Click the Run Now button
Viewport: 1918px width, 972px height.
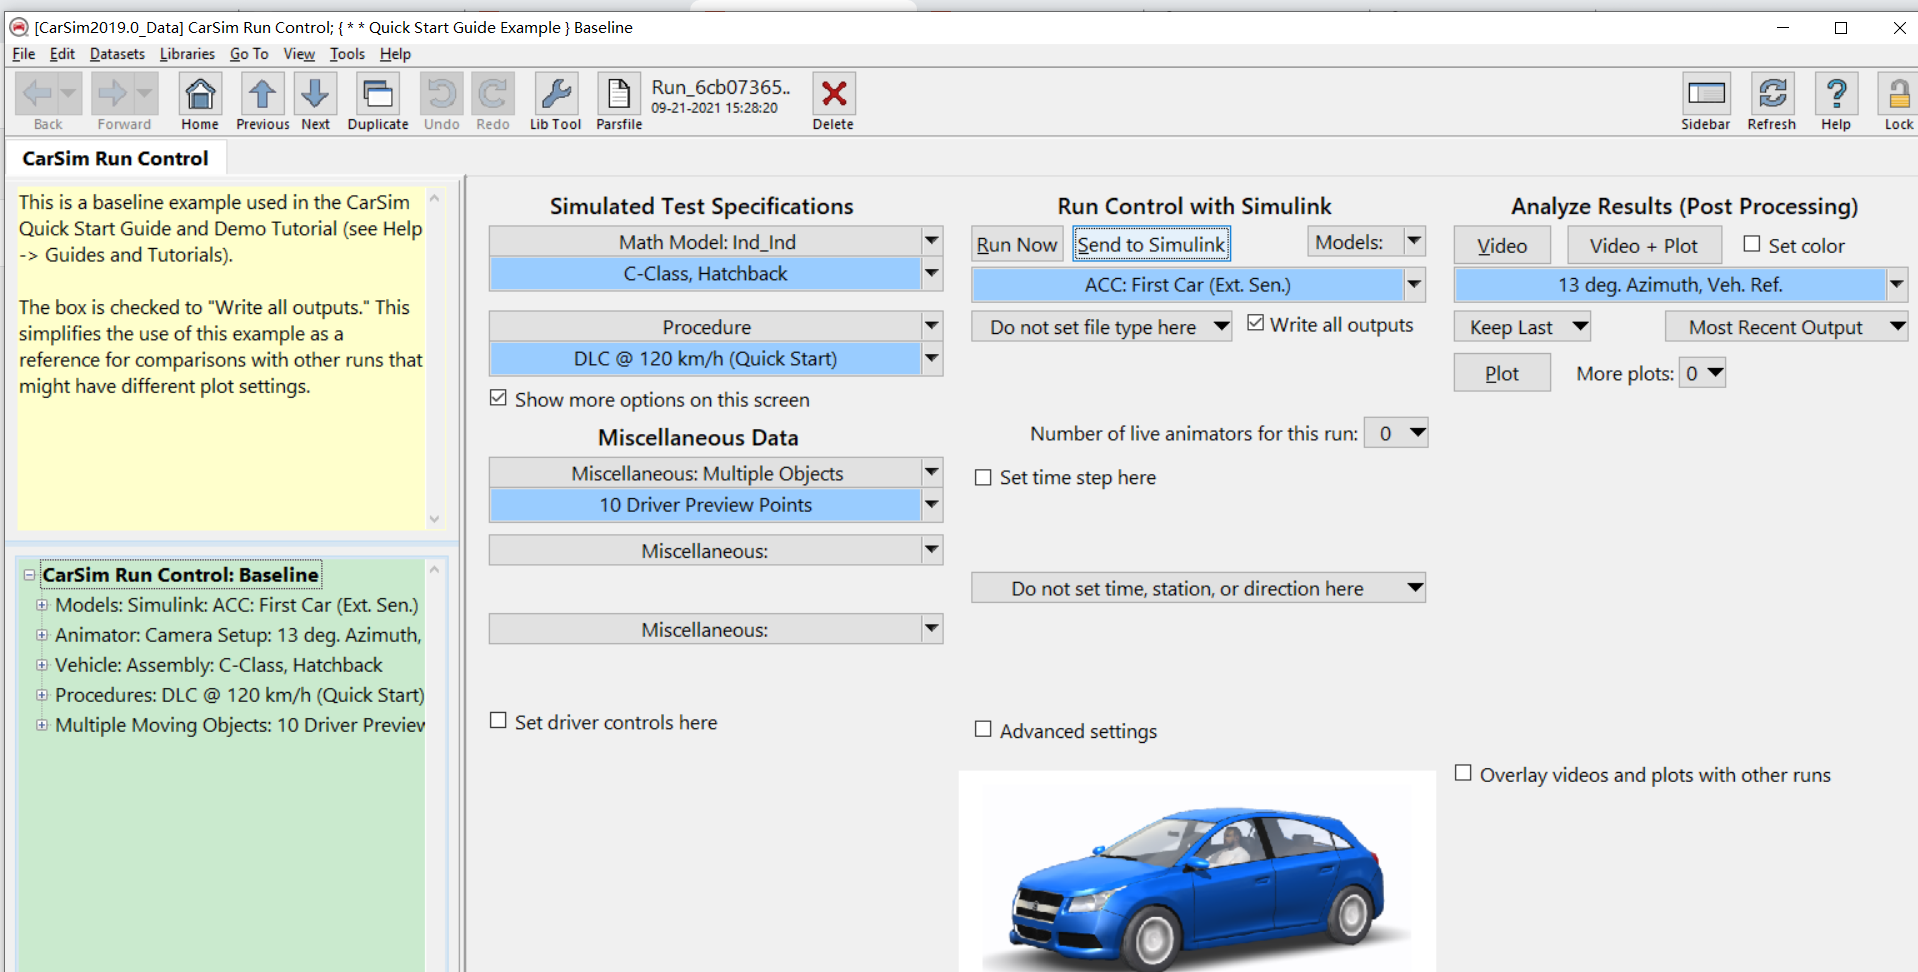pyautogui.click(x=1017, y=244)
